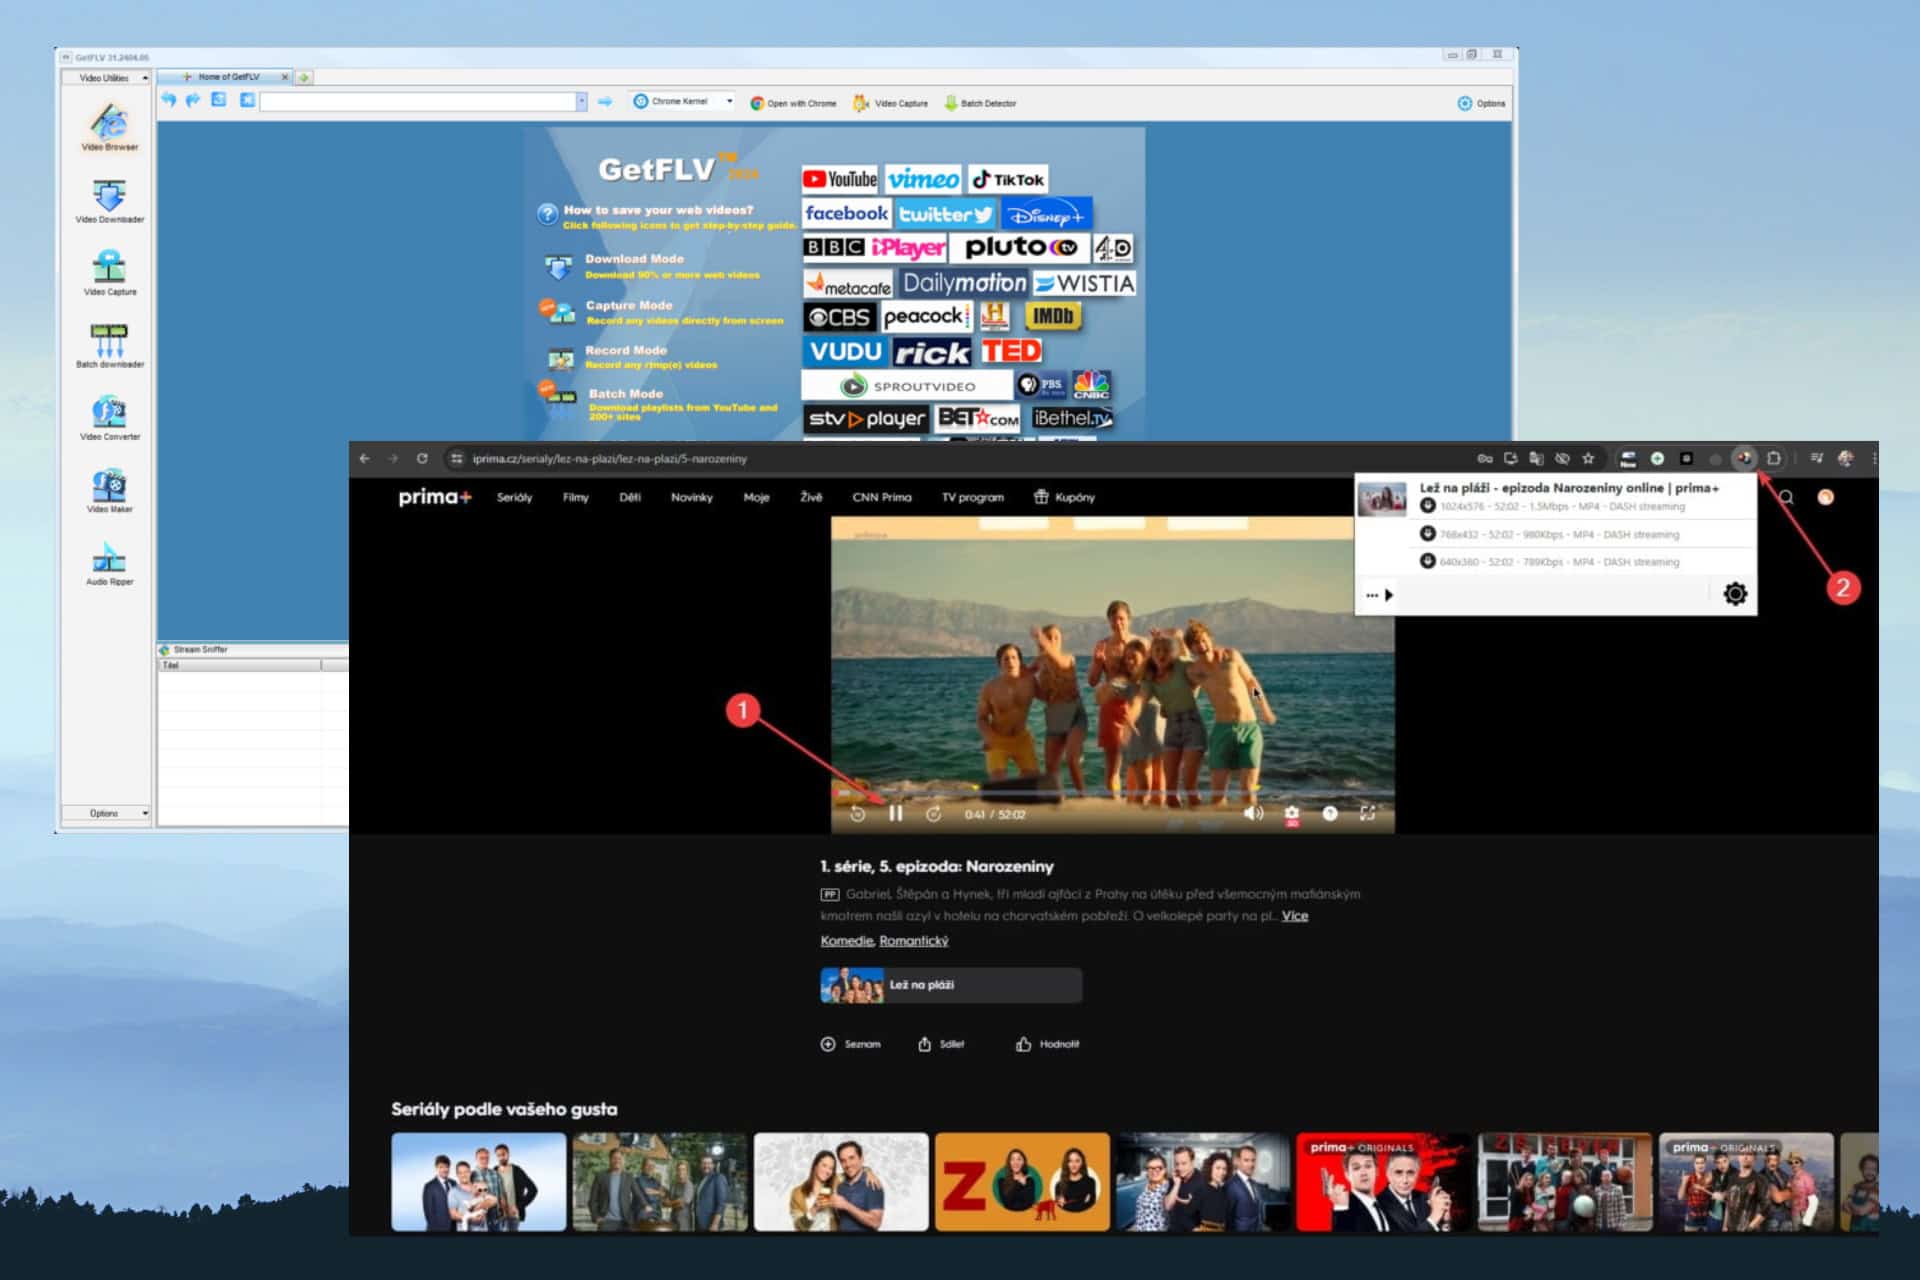Click Video Capture toolbar button in GetFLV
Viewport: 1920px width, 1280px height.
click(890, 103)
